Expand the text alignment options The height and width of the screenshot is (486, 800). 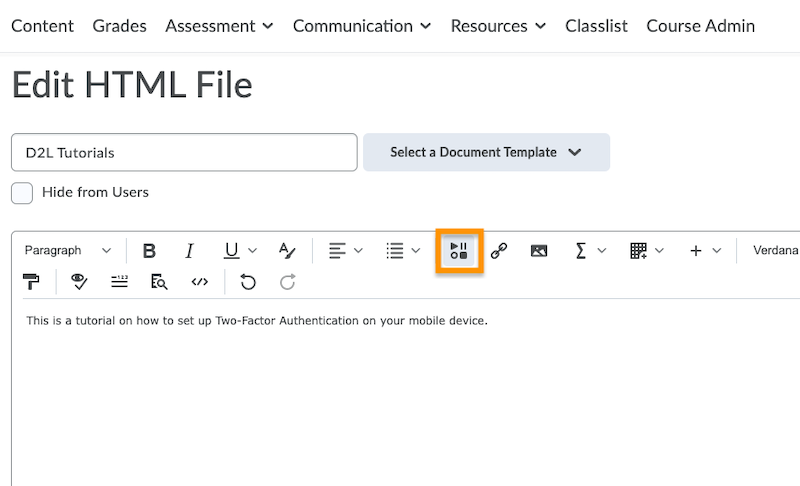point(346,251)
